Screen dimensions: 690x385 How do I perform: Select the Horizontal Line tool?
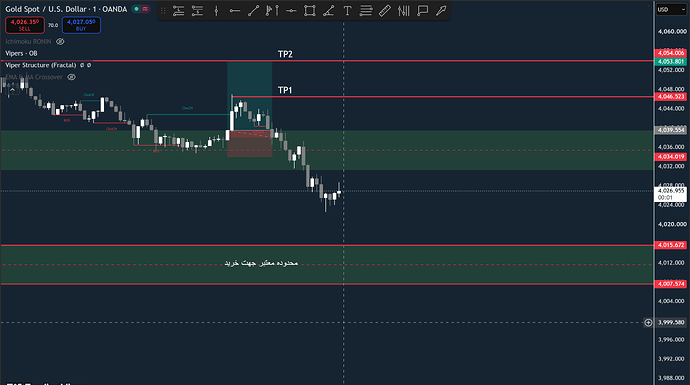point(291,11)
